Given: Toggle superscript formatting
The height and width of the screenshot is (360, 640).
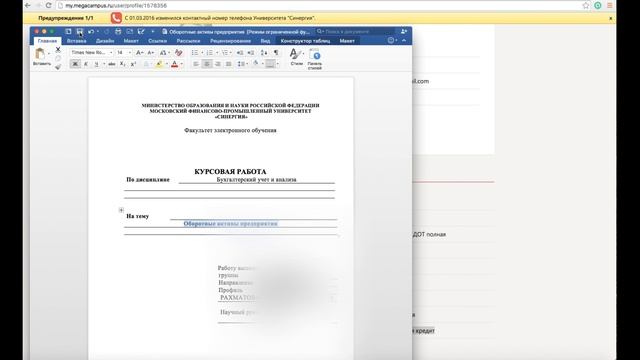Looking at the screenshot, I should 133,64.
